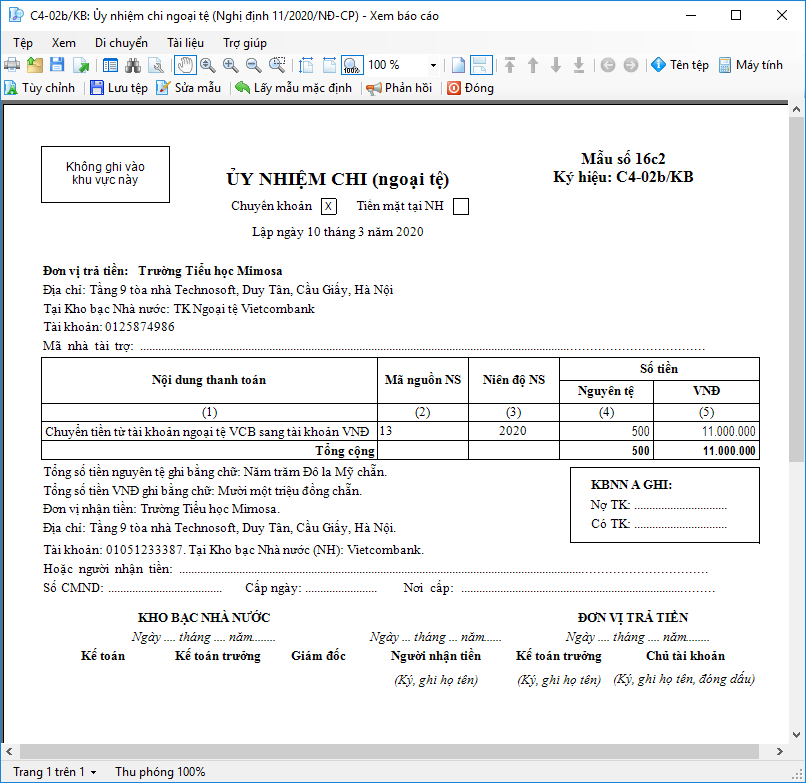The image size is (806, 783).
Task: Click the Tiền mặt tại NH checkbox
Action: 461,206
